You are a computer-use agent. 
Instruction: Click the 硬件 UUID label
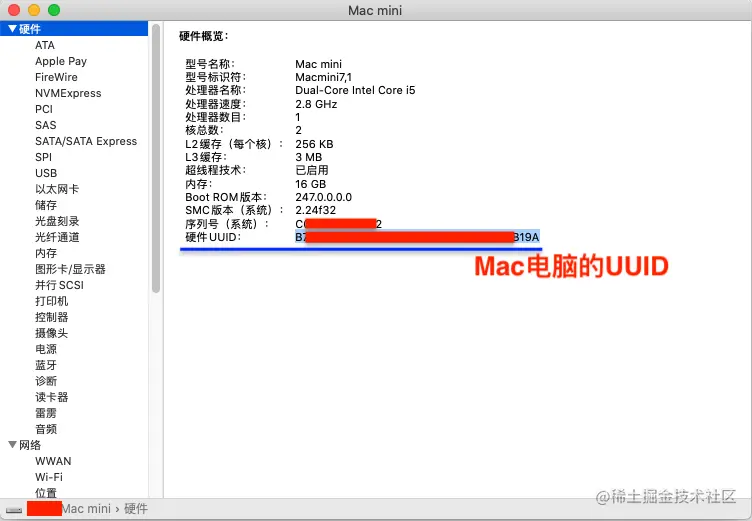click(213, 237)
